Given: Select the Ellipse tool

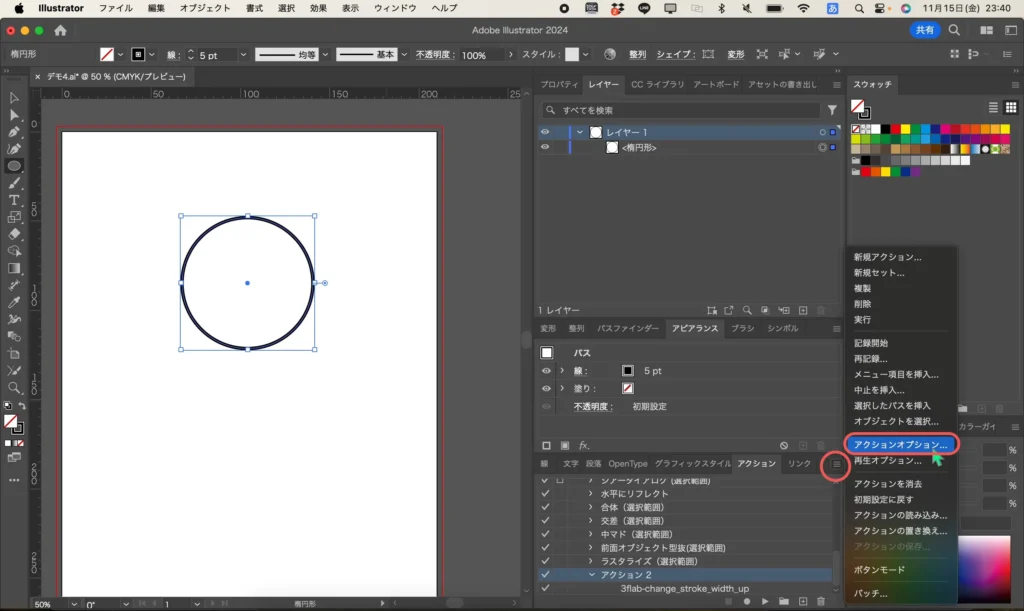Looking at the screenshot, I should click(14, 166).
